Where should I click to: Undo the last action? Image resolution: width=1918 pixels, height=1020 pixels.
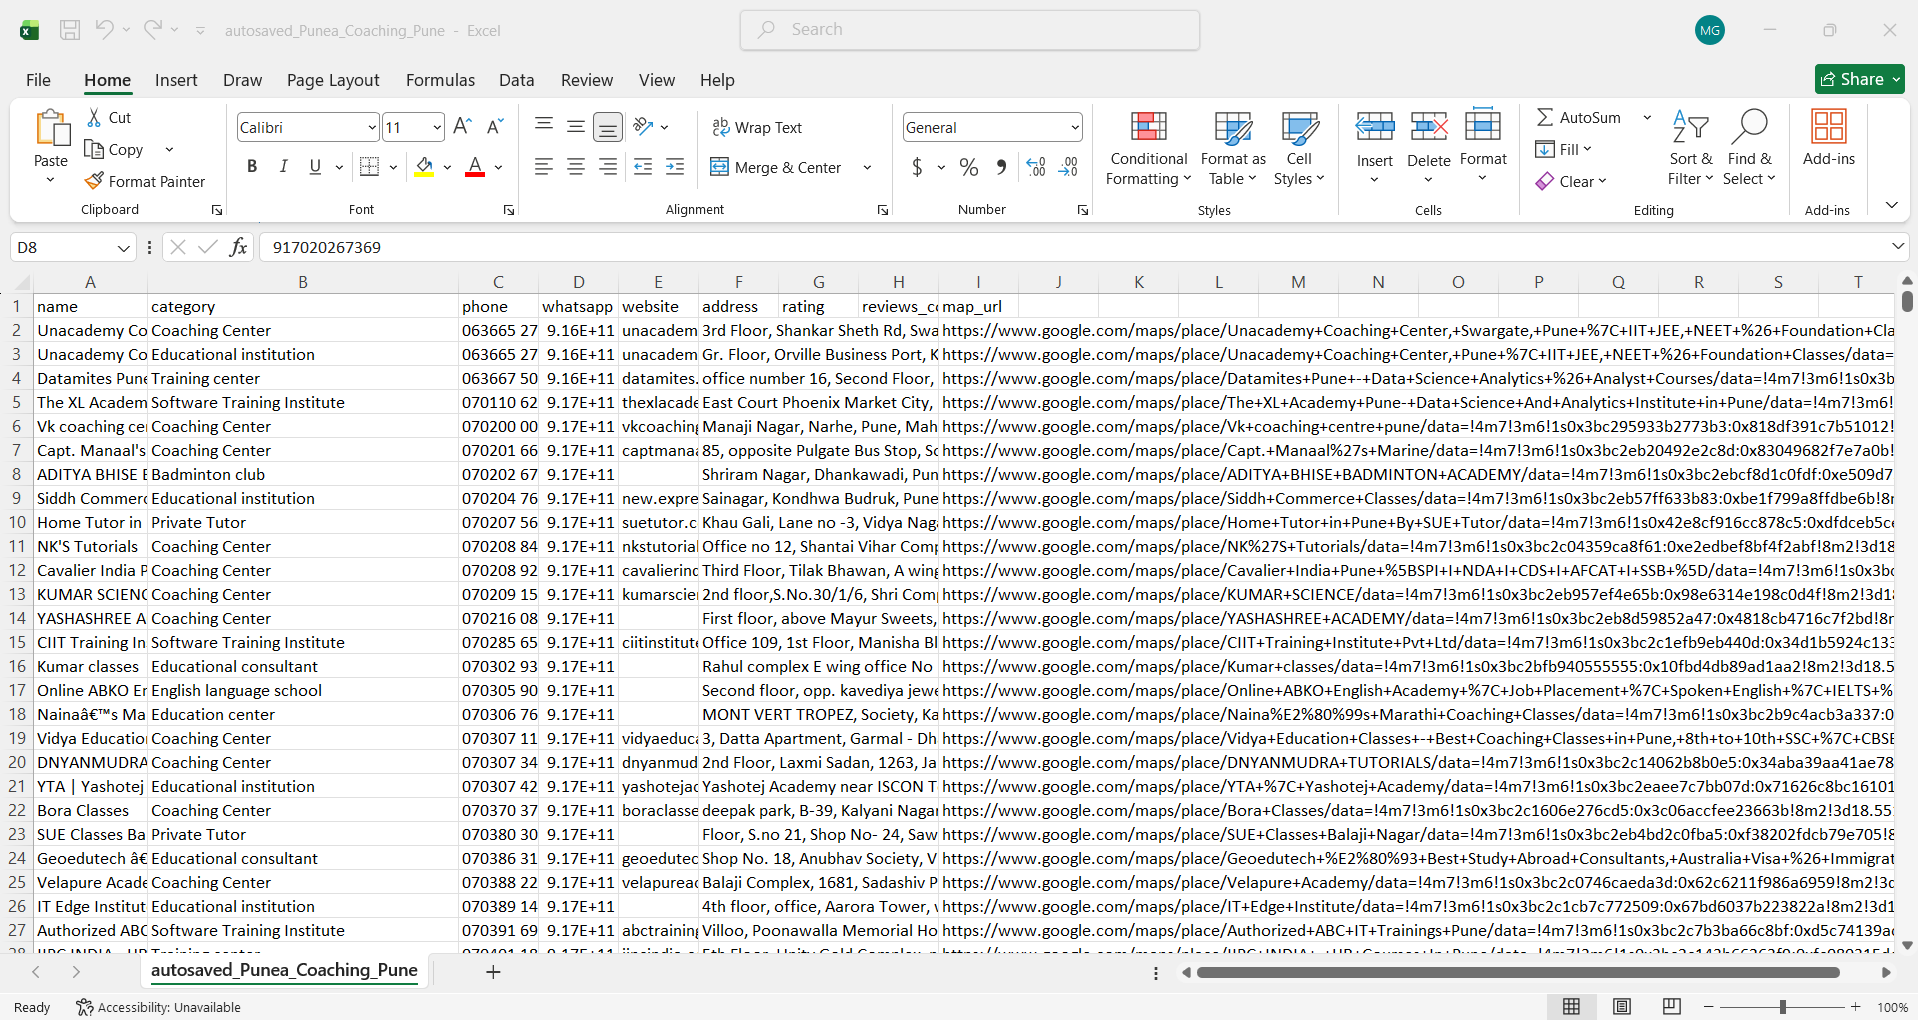[104, 30]
